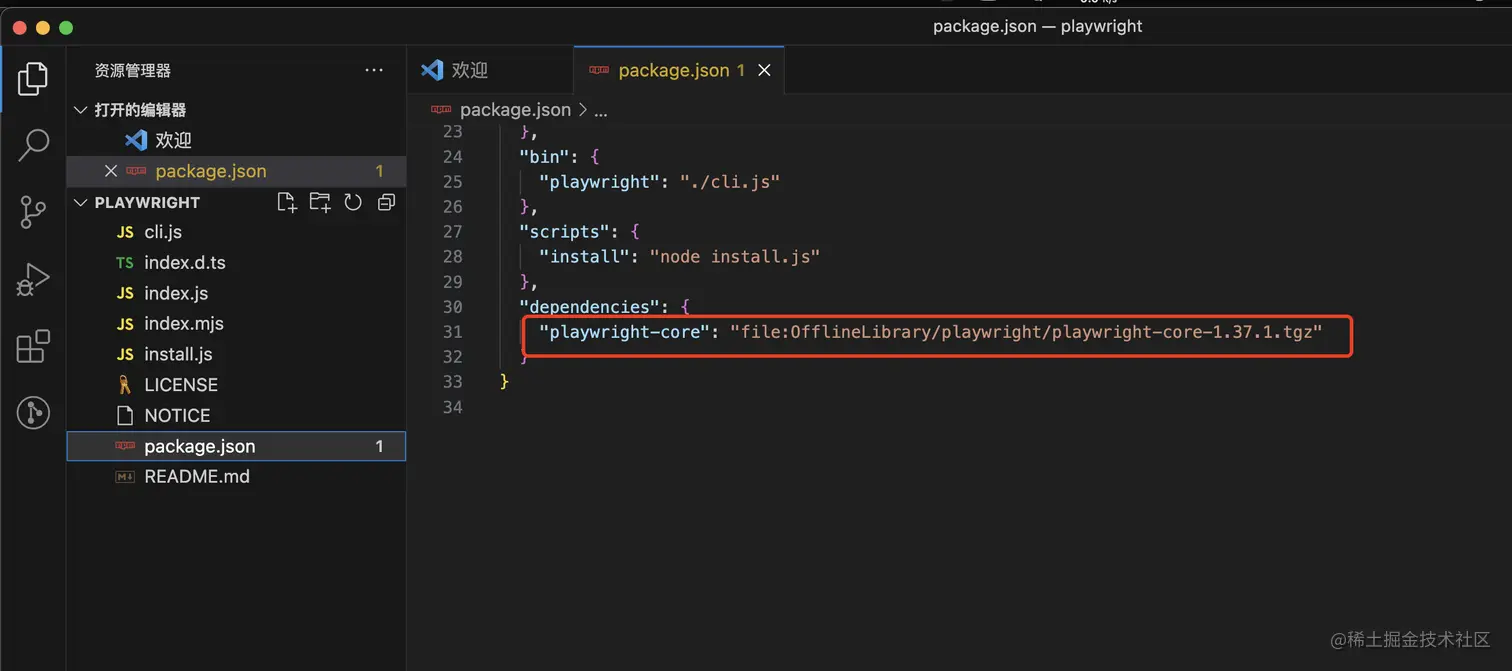Viewport: 1512px width, 671px height.
Task: Open the Search view in activity bar
Action: tap(33, 145)
